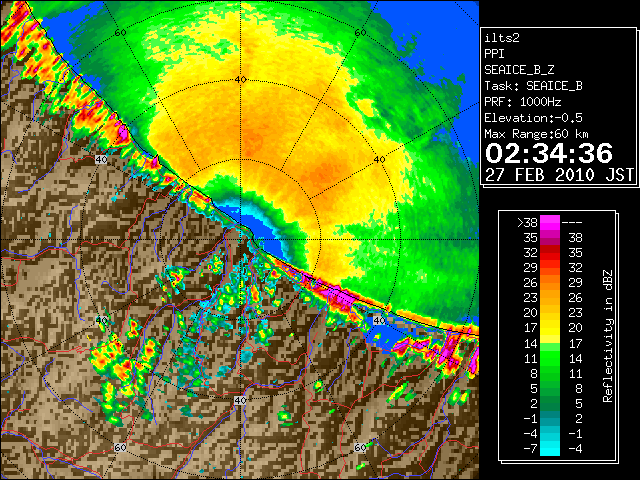The height and width of the screenshot is (480, 640).
Task: Click the "PRF: 1000Hz" value
Action: pos(523,102)
